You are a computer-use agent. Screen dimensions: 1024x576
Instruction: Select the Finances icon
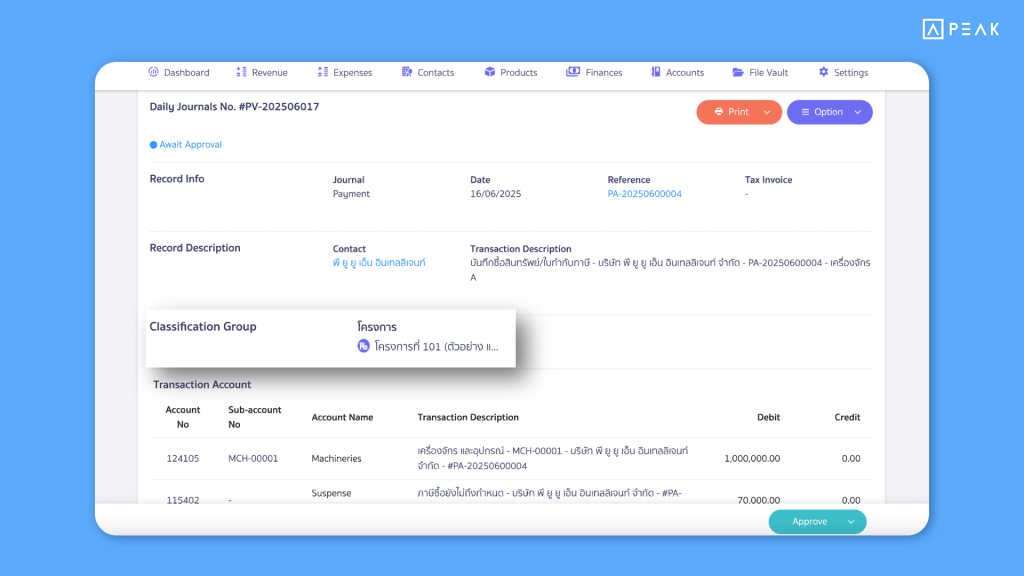click(x=572, y=71)
